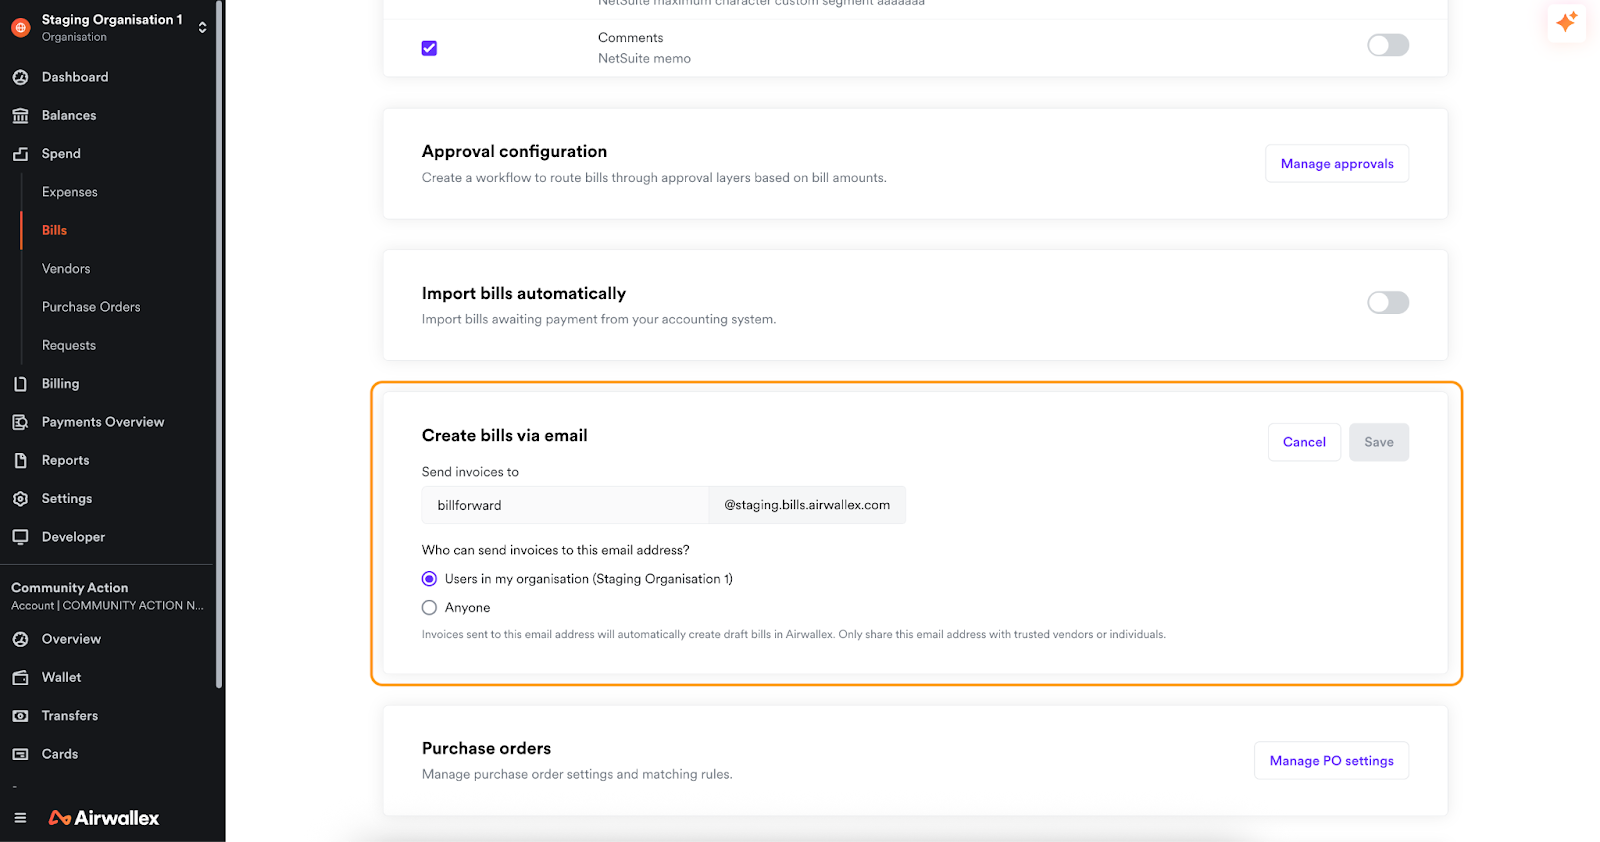Click the Payments Overview icon
The image size is (1600, 842).
point(20,422)
